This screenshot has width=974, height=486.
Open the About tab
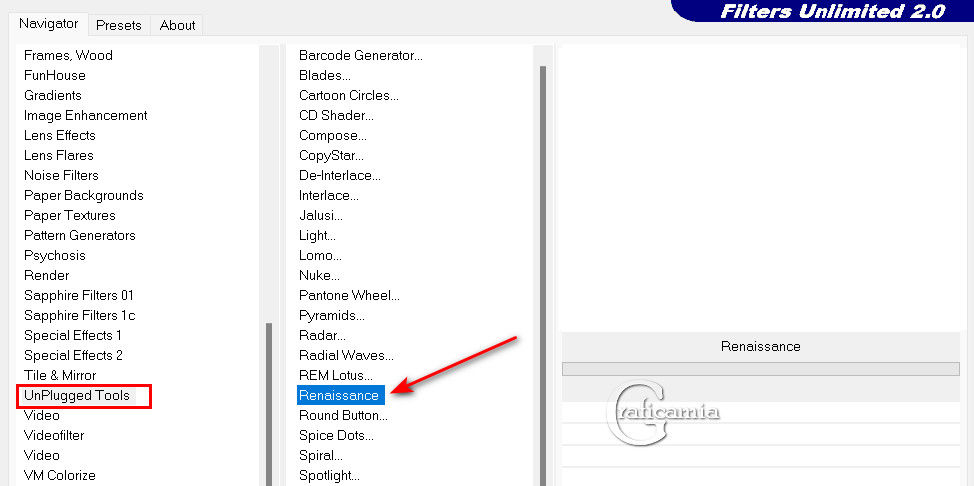[177, 26]
